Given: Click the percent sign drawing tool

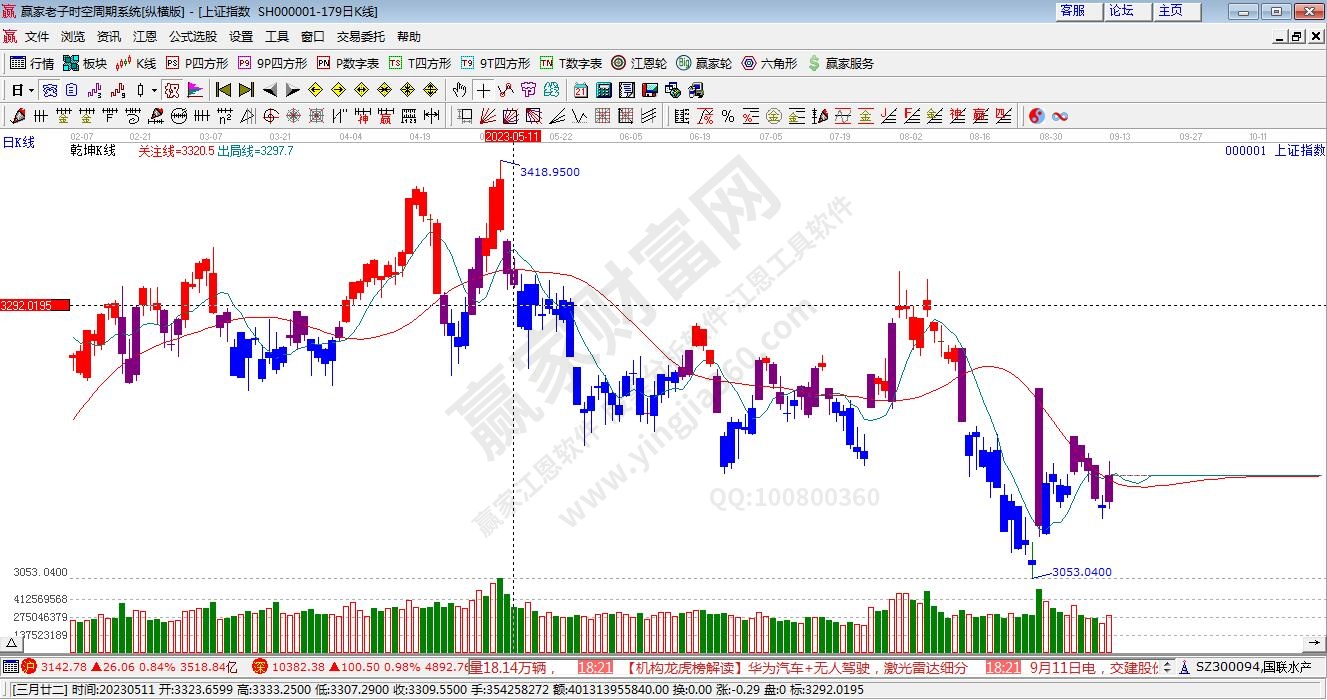Looking at the screenshot, I should 727,116.
